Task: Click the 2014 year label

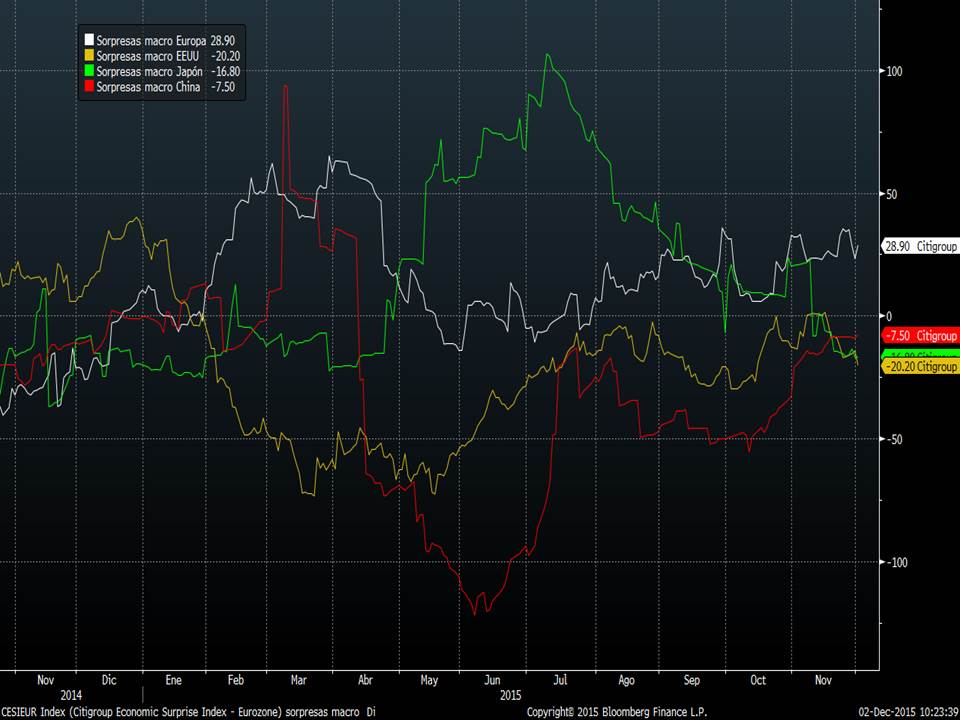Action: (x=70, y=696)
